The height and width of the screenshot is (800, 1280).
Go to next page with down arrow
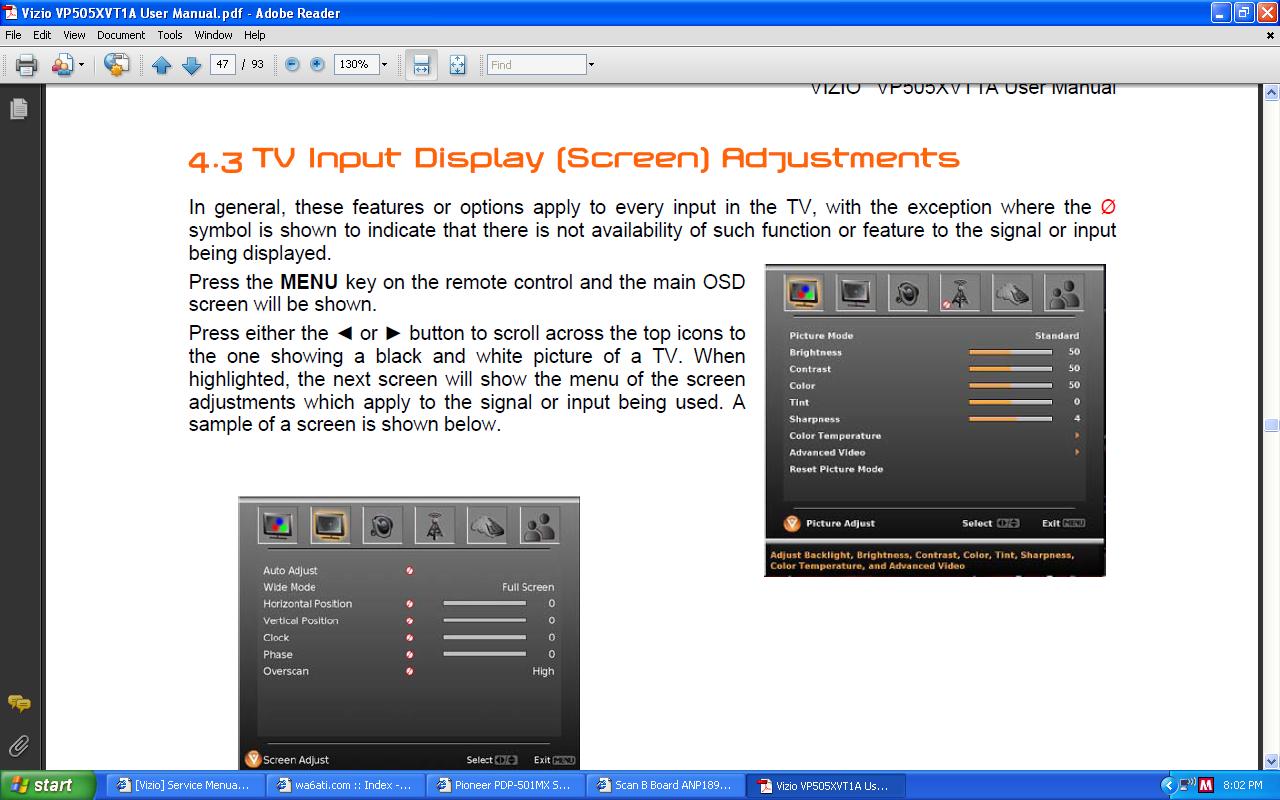click(192, 65)
